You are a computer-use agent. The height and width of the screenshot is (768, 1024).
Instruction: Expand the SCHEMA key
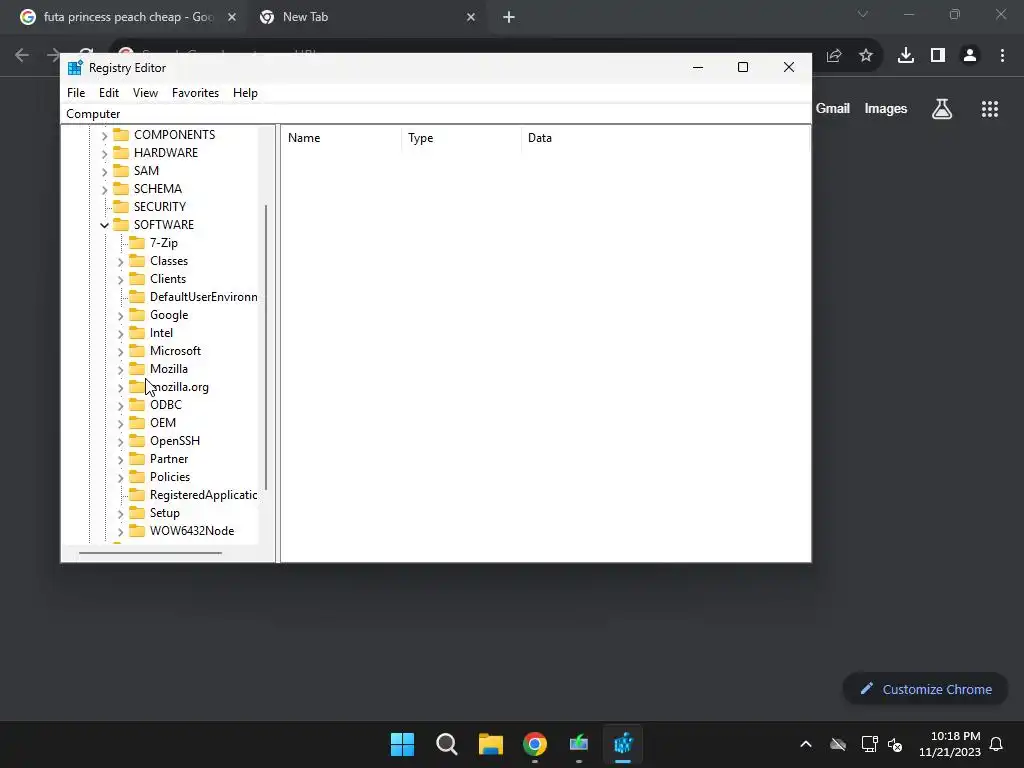(104, 189)
